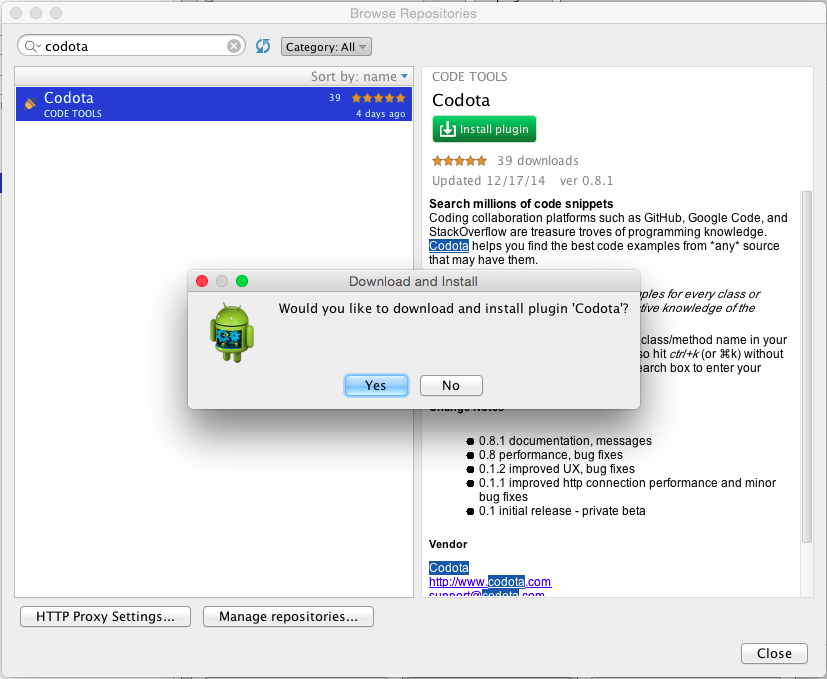Click the 'ver 0.8.1' version text
The width and height of the screenshot is (827, 679).
pyautogui.click(x=586, y=181)
